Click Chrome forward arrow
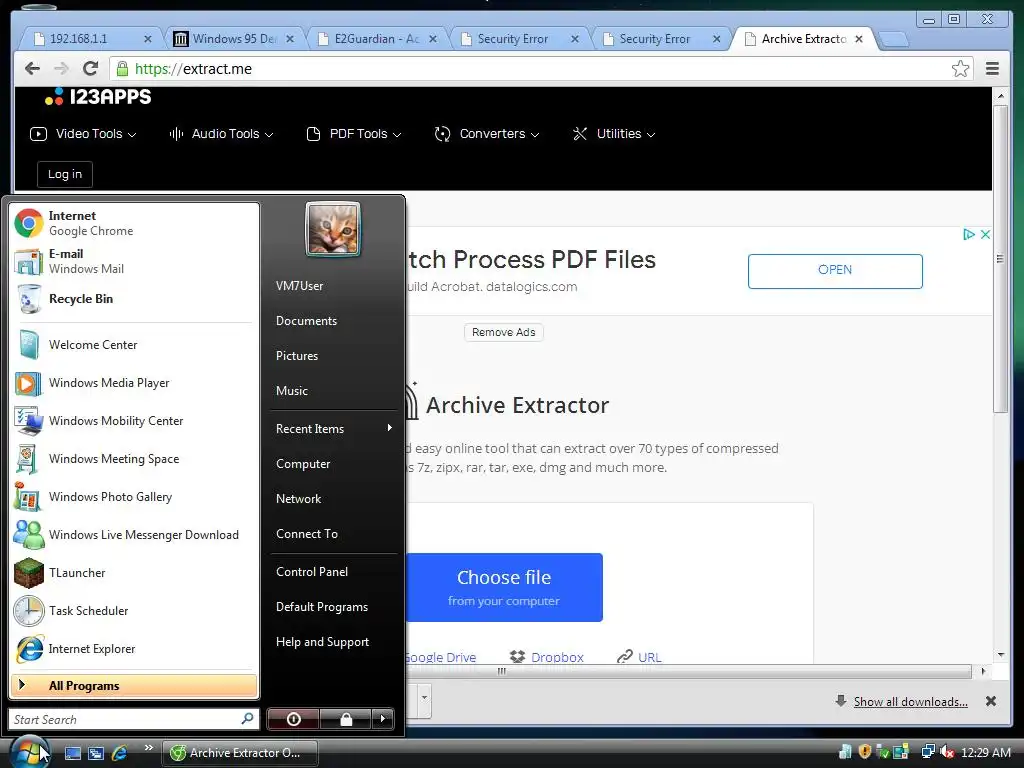Viewport: 1024px width, 768px height. pos(61,69)
